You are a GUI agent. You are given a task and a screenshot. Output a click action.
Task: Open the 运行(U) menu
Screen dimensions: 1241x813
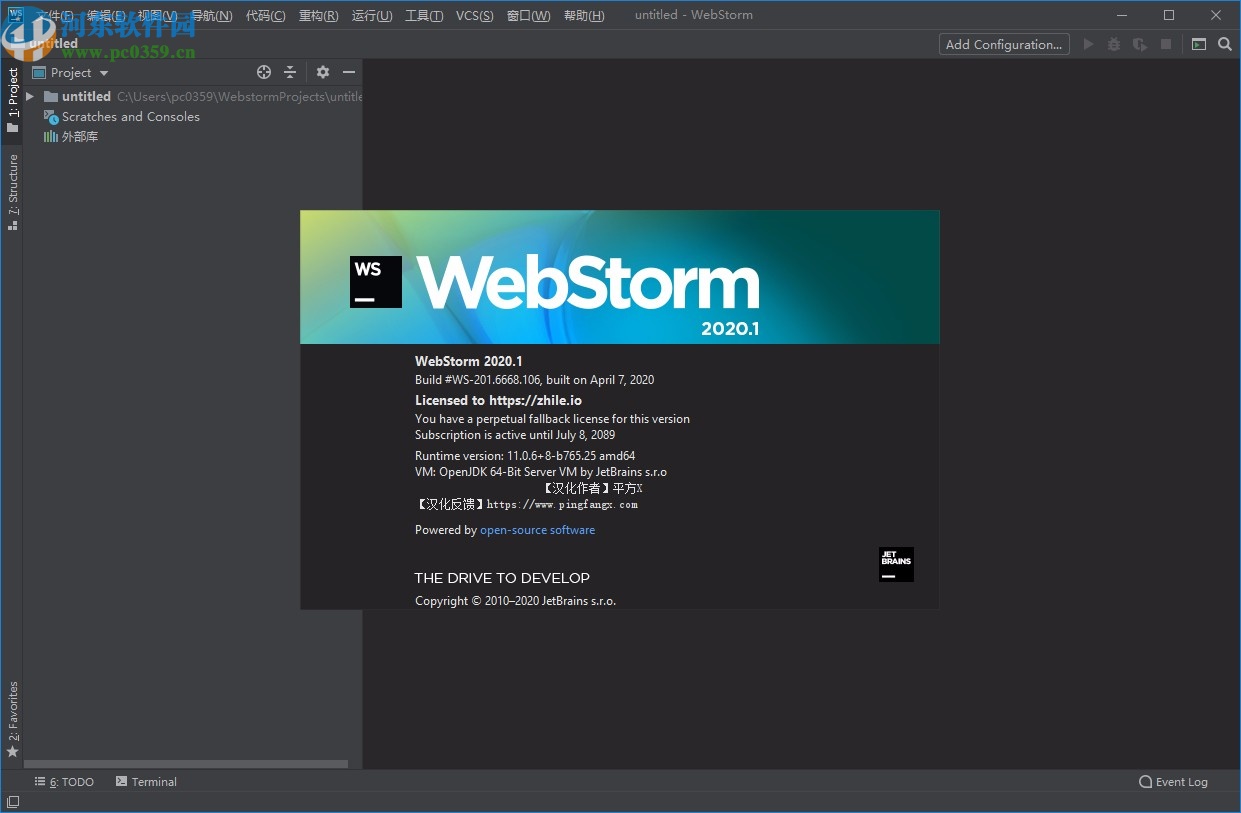click(x=371, y=15)
